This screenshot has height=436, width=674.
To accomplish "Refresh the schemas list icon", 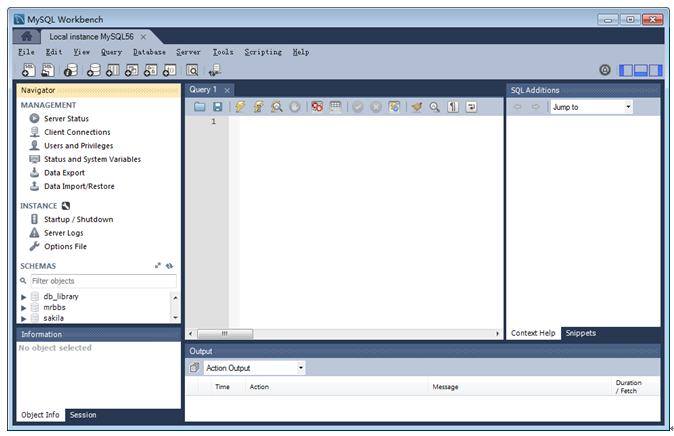I will click(170, 266).
